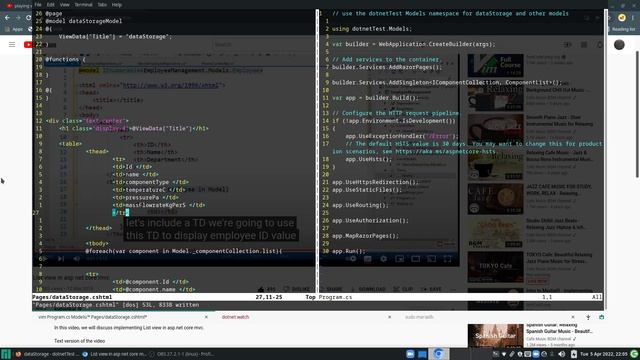The image size is (640, 360).
Task: Switch to the 'sudo mariadb' terminal tab
Action: point(419,317)
